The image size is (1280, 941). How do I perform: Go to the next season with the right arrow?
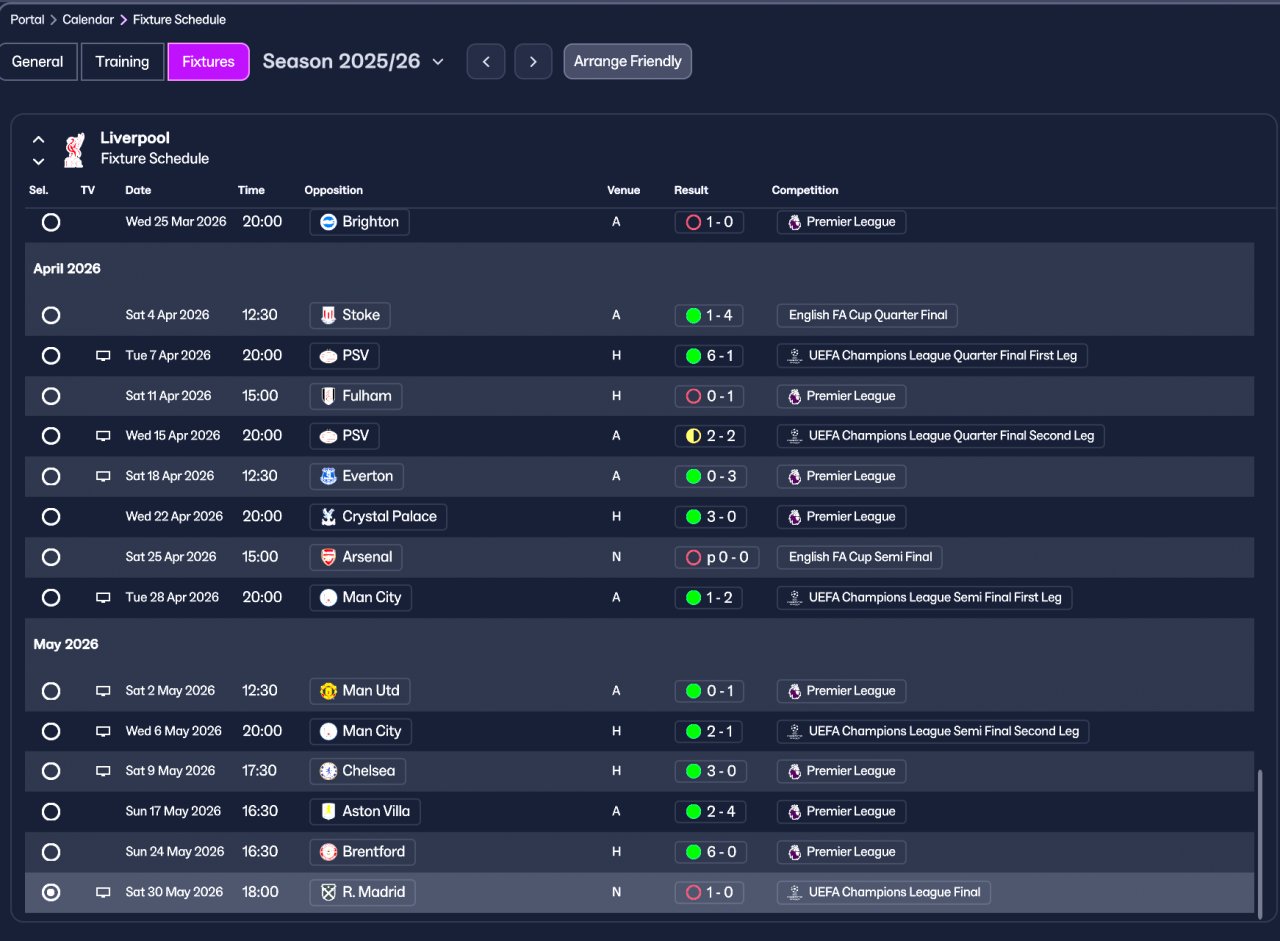pos(533,62)
